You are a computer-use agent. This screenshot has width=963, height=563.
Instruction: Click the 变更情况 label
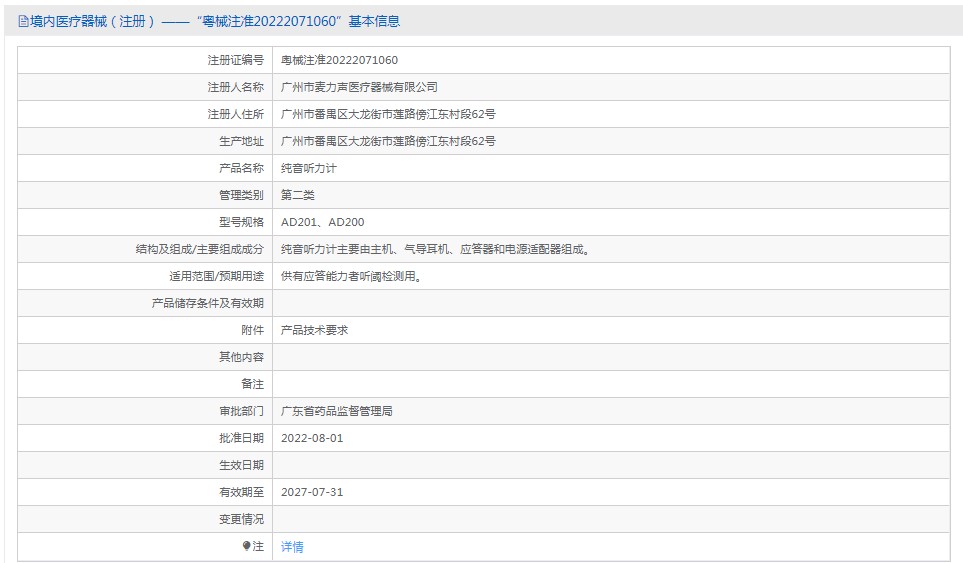click(x=241, y=519)
